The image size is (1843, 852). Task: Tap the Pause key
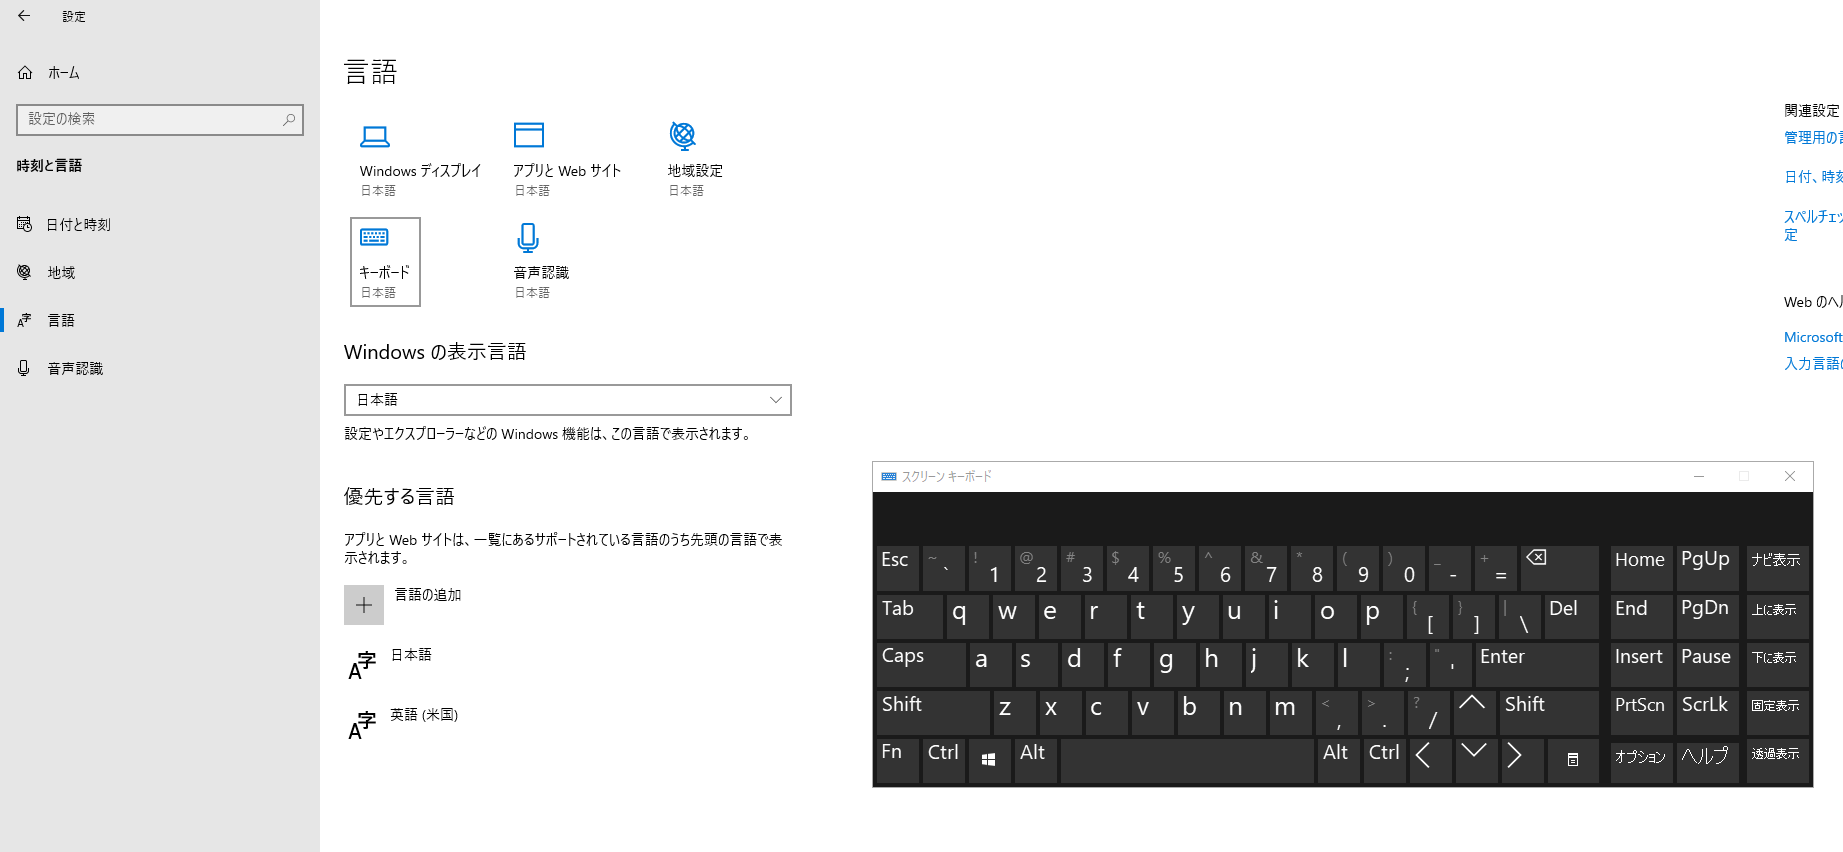pos(1707,665)
